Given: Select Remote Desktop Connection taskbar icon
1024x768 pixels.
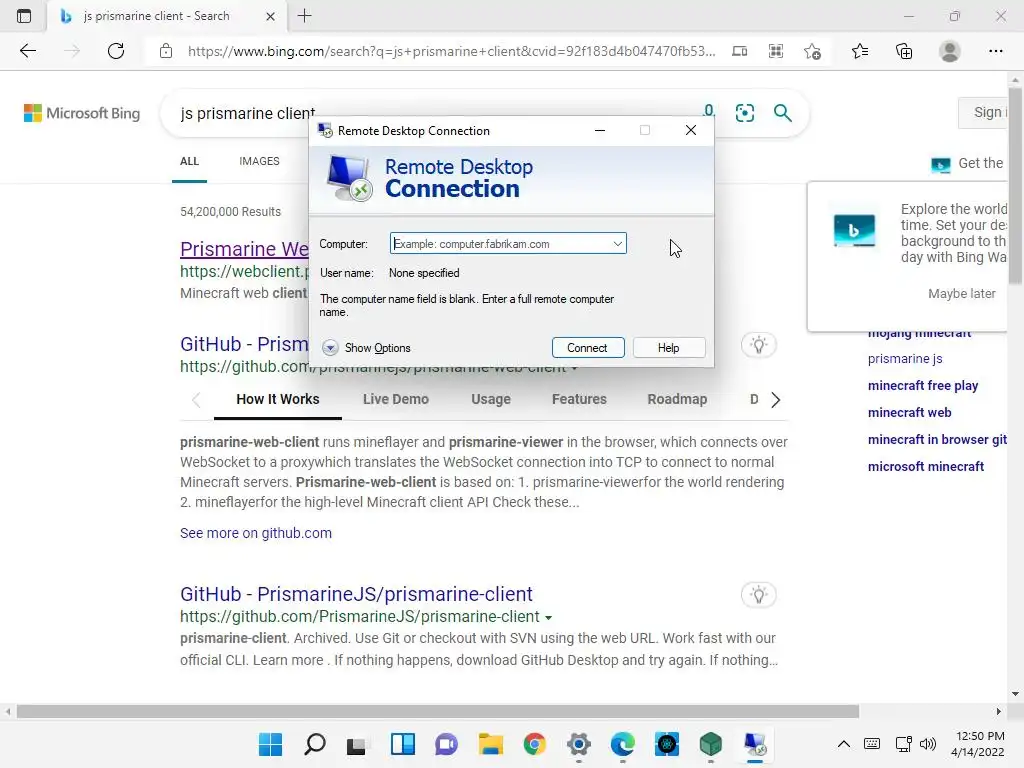Looking at the screenshot, I should pyautogui.click(x=754, y=744).
